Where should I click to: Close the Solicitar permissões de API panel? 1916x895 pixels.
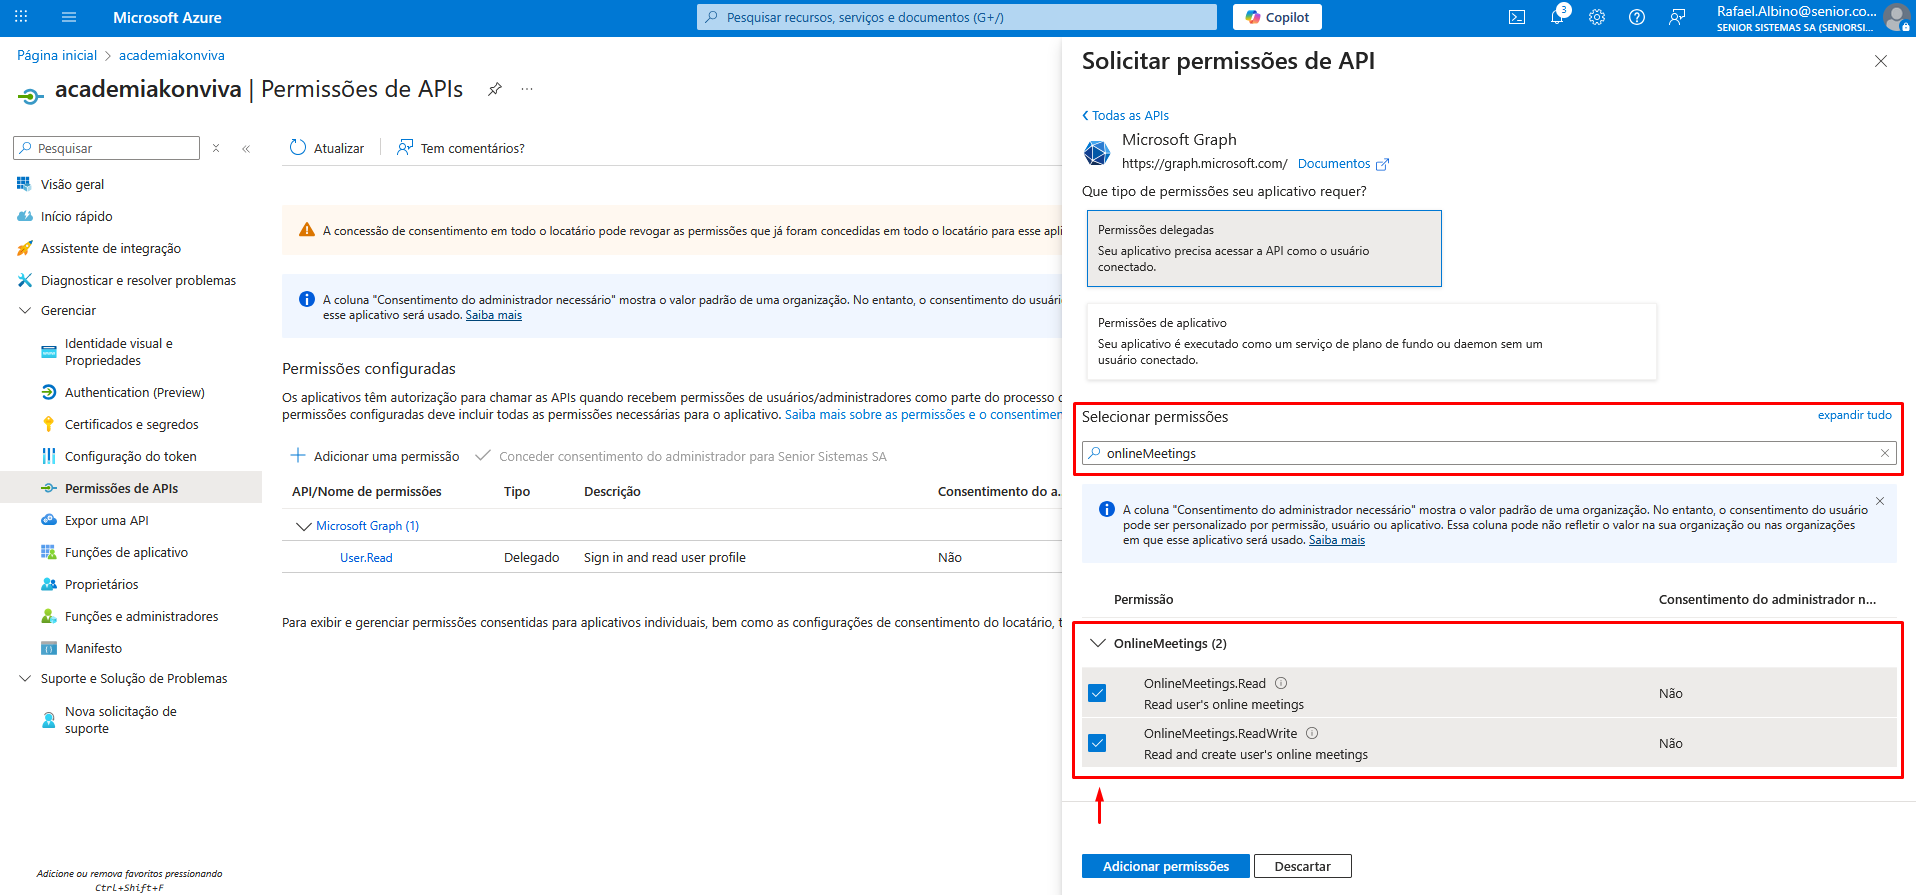tap(1881, 61)
